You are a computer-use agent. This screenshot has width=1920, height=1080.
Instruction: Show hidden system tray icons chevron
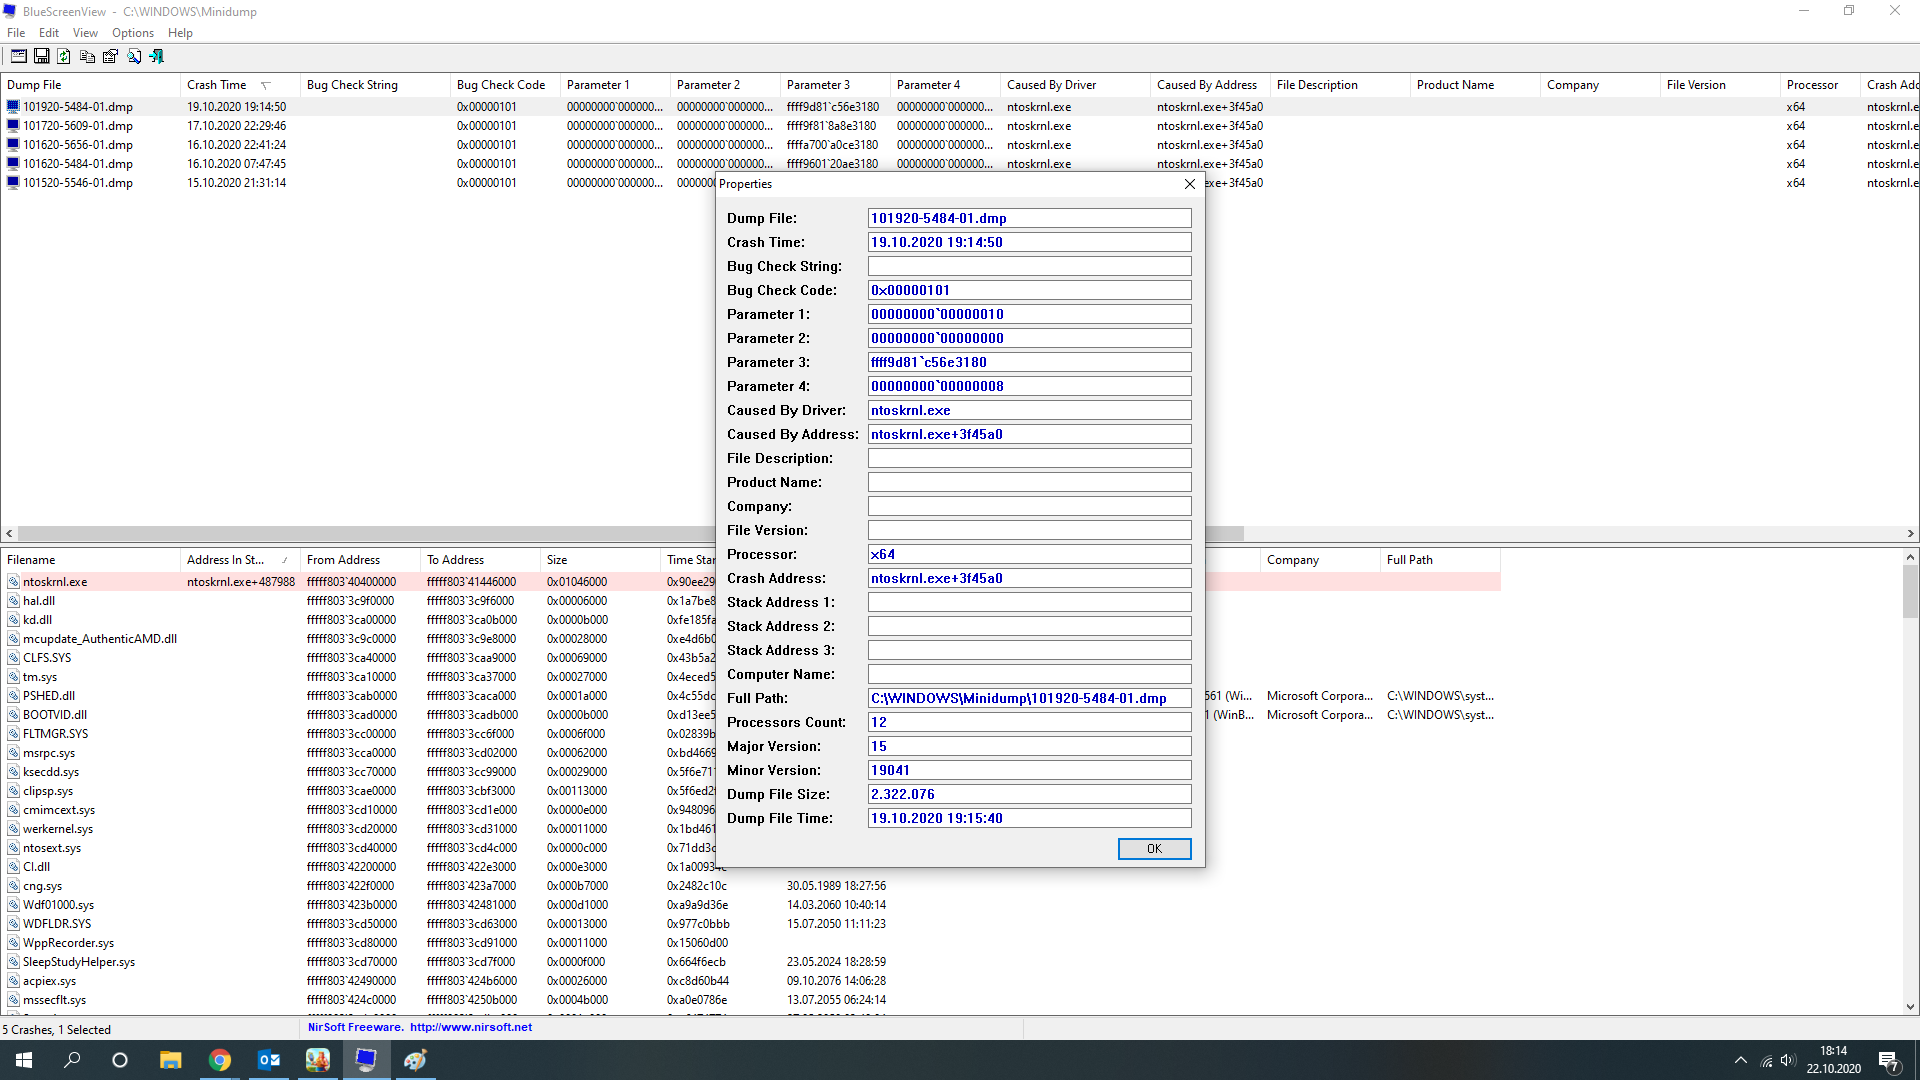1741,1060
